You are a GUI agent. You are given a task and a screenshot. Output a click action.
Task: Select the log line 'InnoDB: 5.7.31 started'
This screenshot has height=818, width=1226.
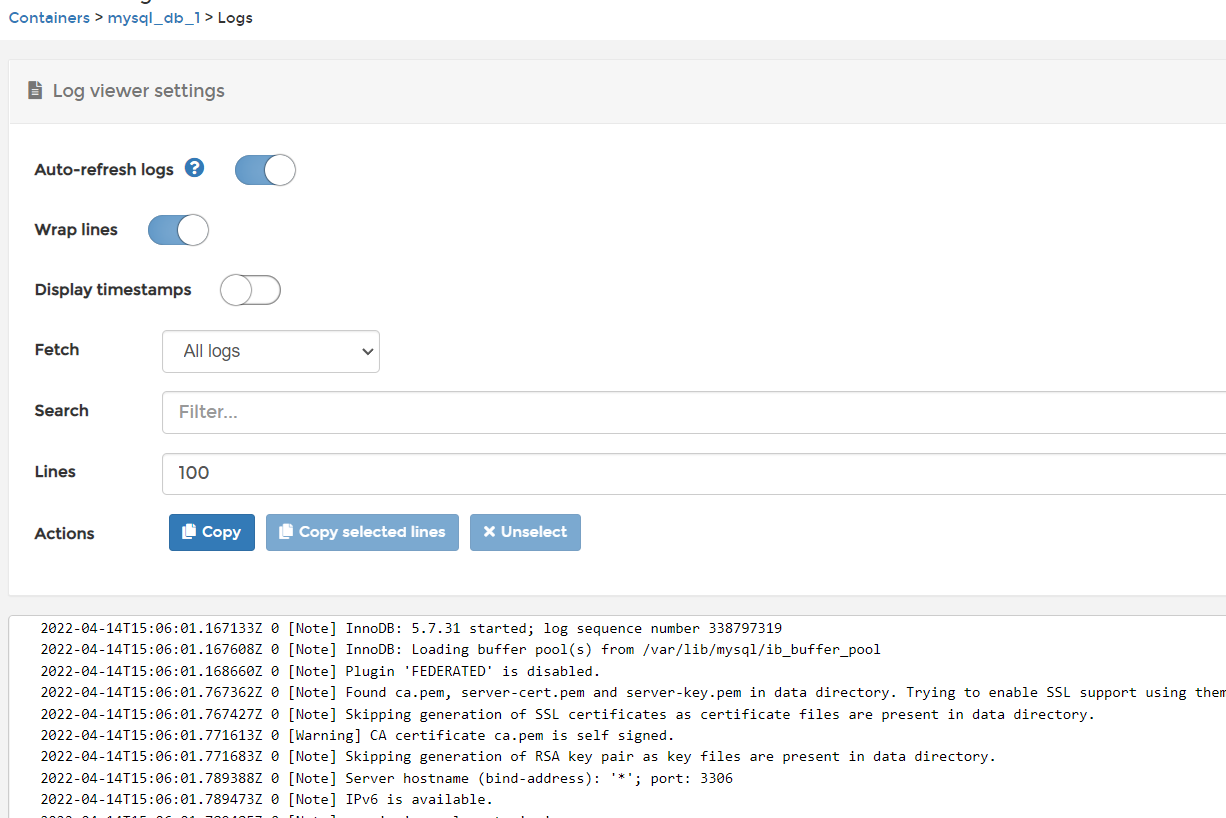coord(411,628)
